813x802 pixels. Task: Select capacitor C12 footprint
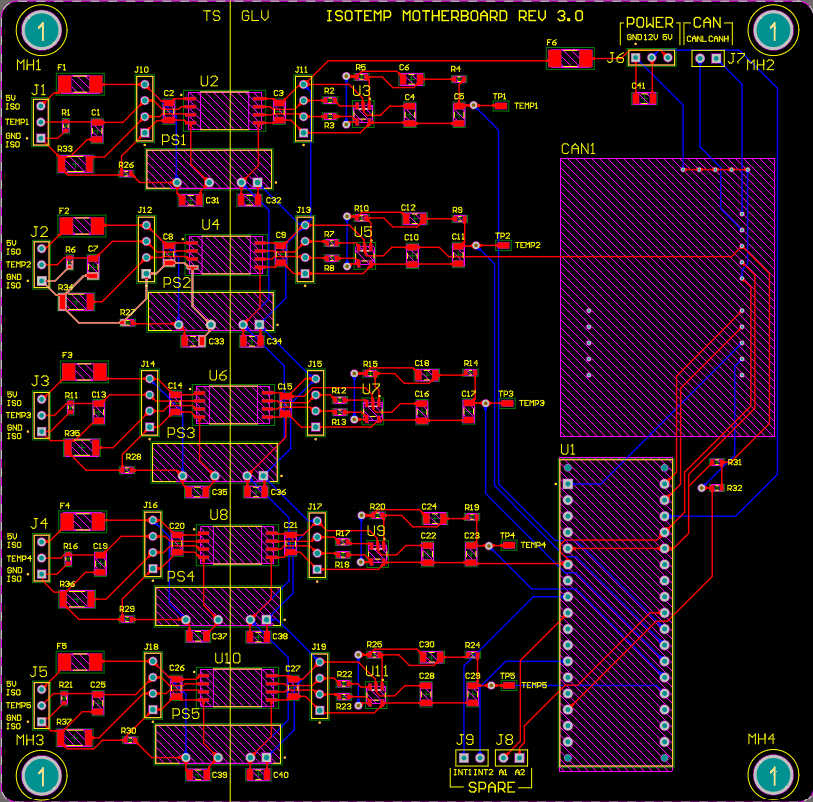(x=414, y=219)
